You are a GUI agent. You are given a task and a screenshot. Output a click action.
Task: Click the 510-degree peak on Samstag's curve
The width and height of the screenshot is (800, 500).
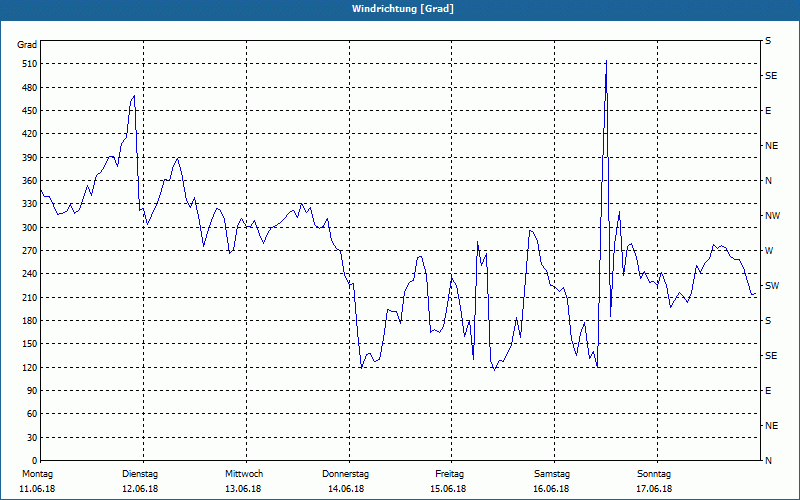pyautogui.click(x=606, y=61)
